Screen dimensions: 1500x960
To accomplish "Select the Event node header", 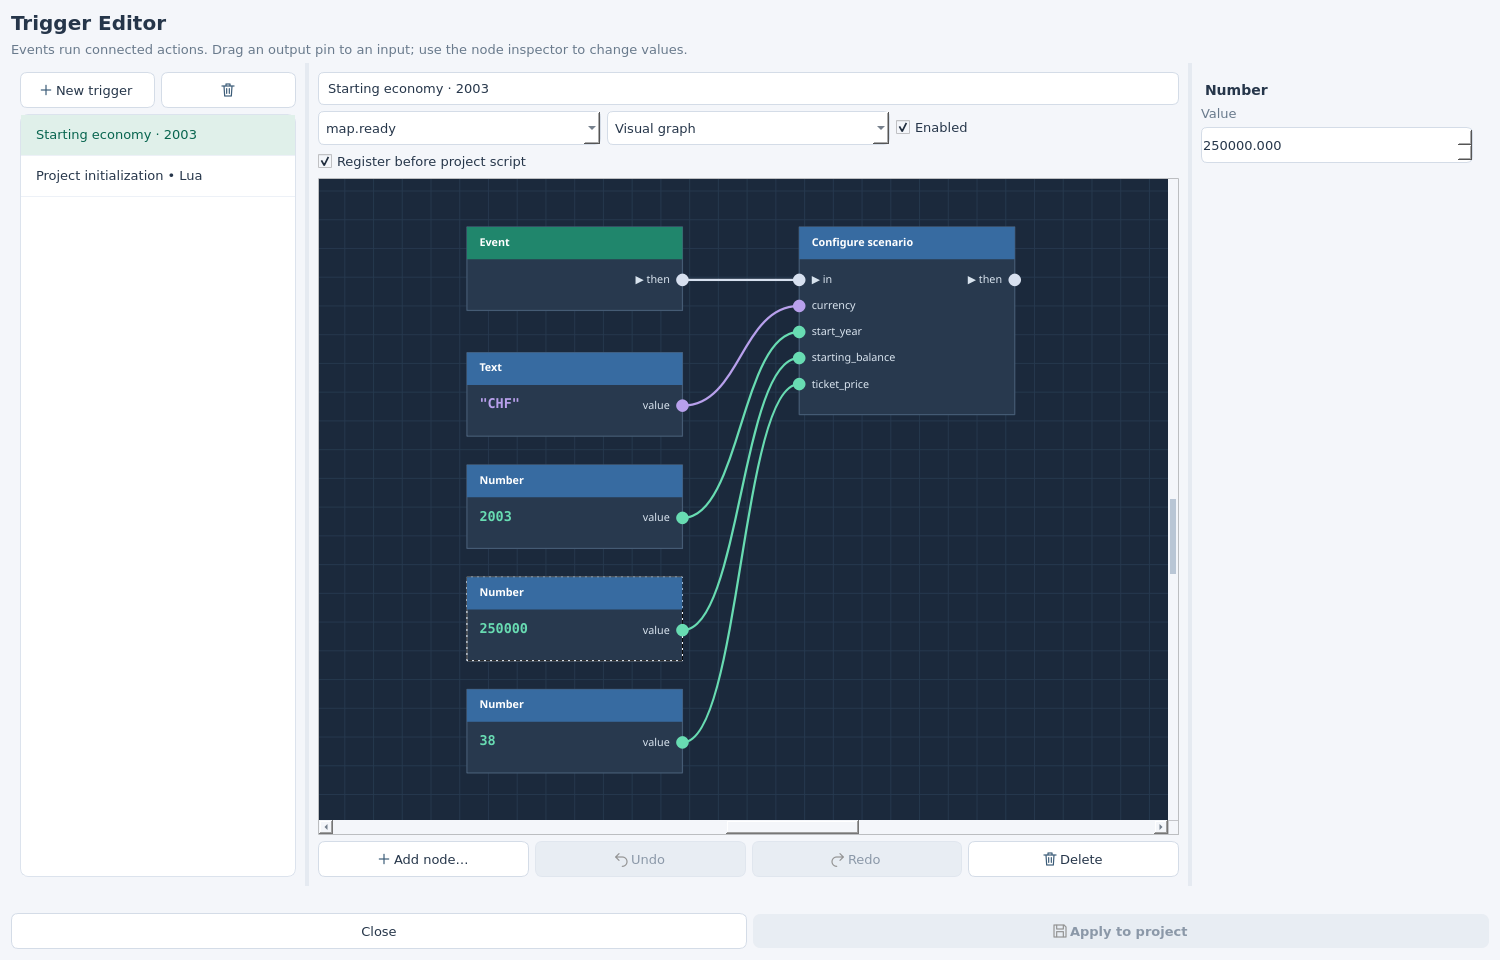I will 575,243.
